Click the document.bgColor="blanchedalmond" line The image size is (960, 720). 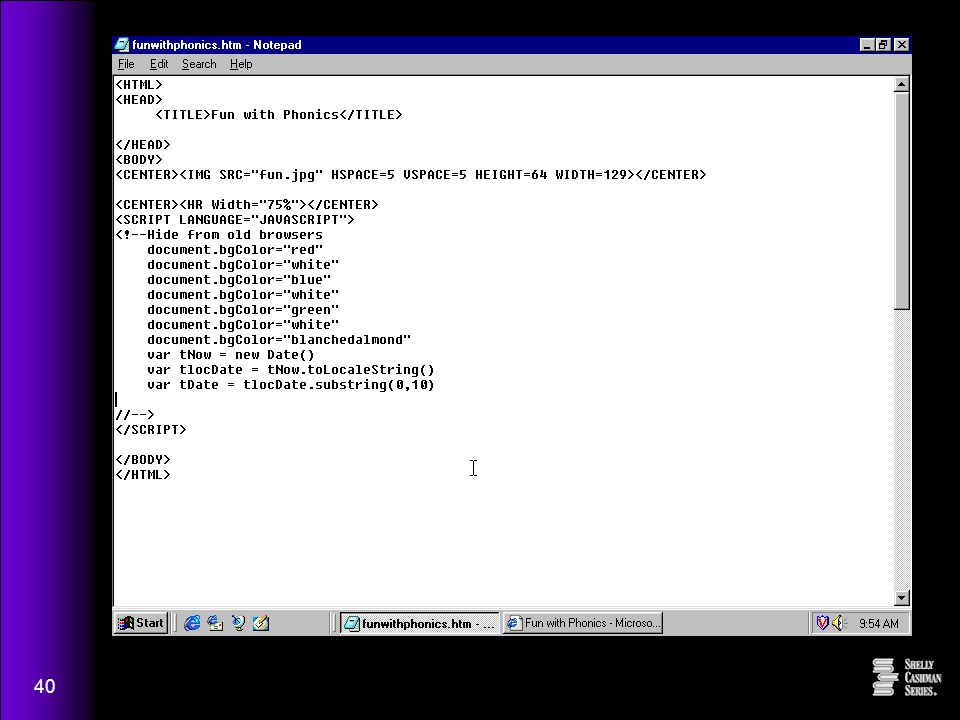pos(279,340)
